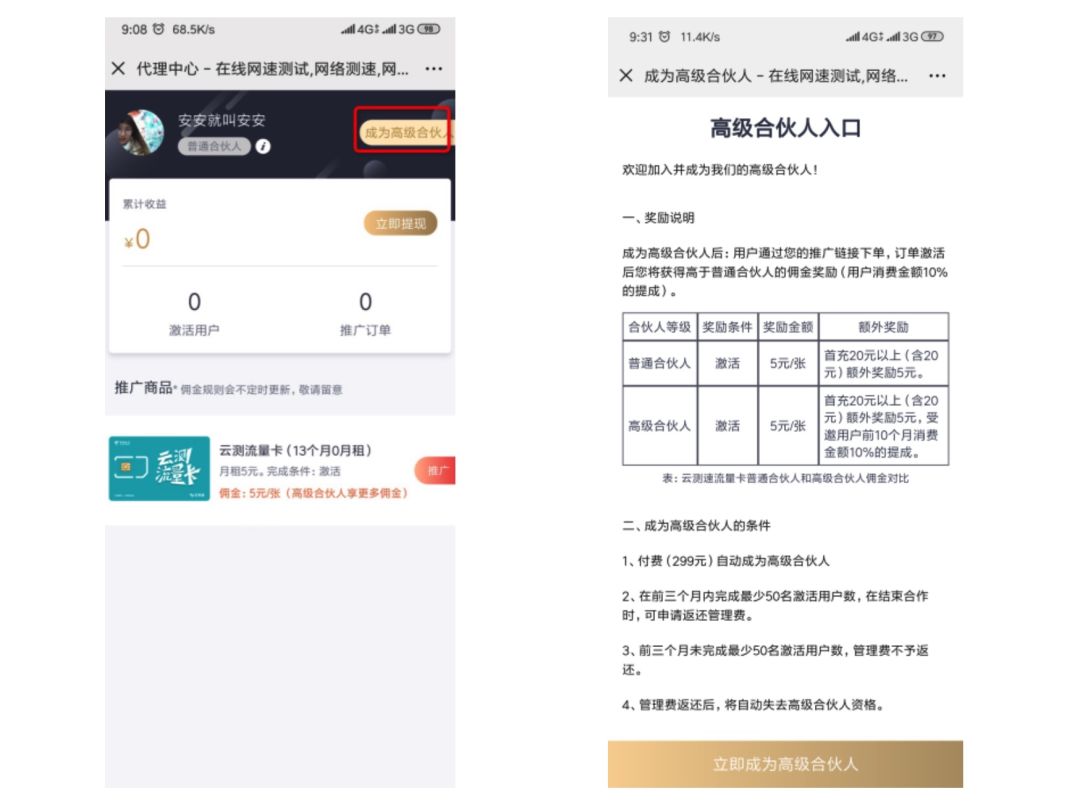This screenshot has width=1080, height=807.
Task: Select the 普通合伙人 row cell in the table
Action: (x=659, y=363)
